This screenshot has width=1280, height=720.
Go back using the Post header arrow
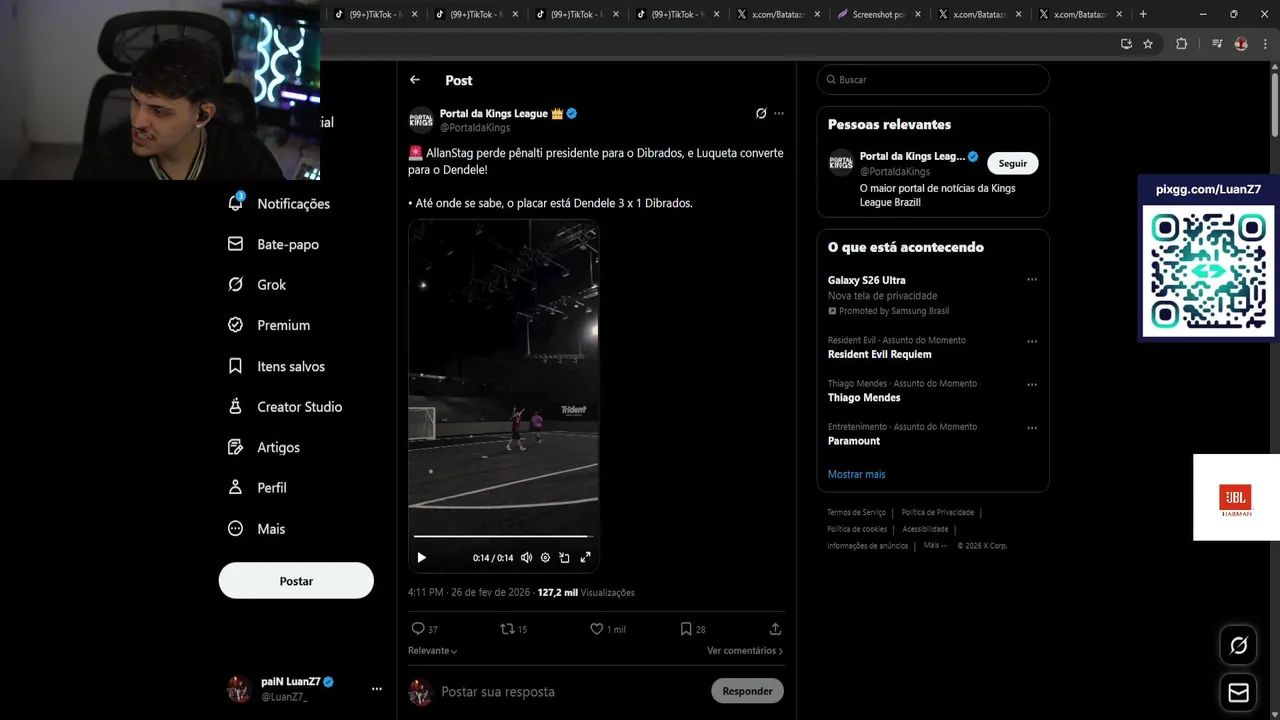415,80
